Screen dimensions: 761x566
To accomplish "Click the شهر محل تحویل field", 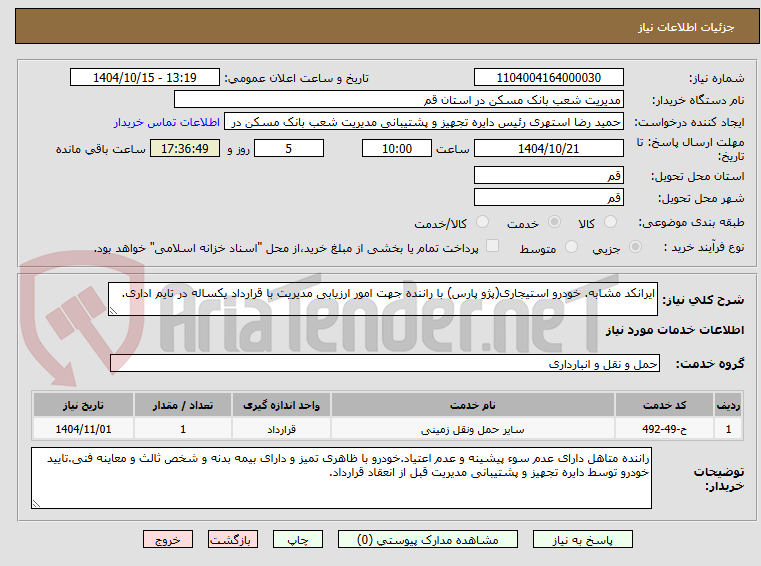I will tap(548, 198).
